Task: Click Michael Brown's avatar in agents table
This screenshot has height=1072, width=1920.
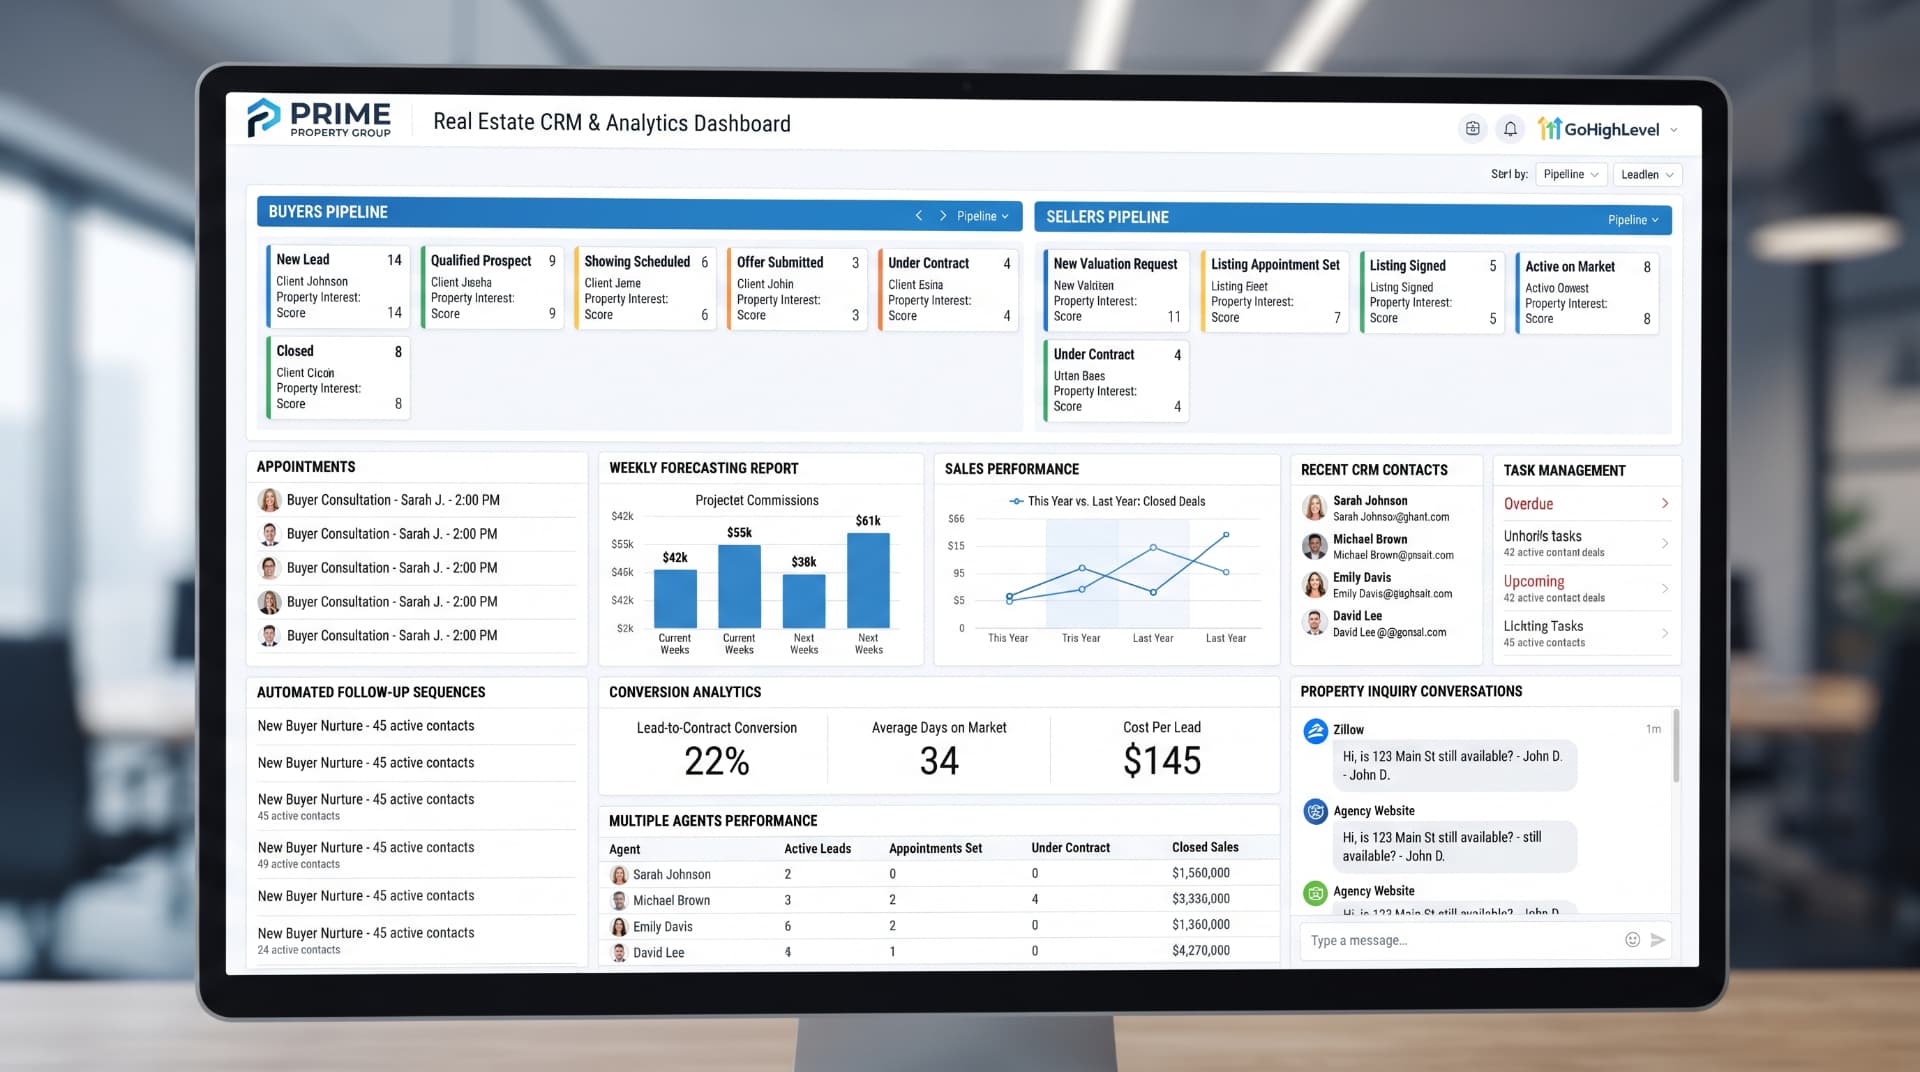Action: [619, 901]
